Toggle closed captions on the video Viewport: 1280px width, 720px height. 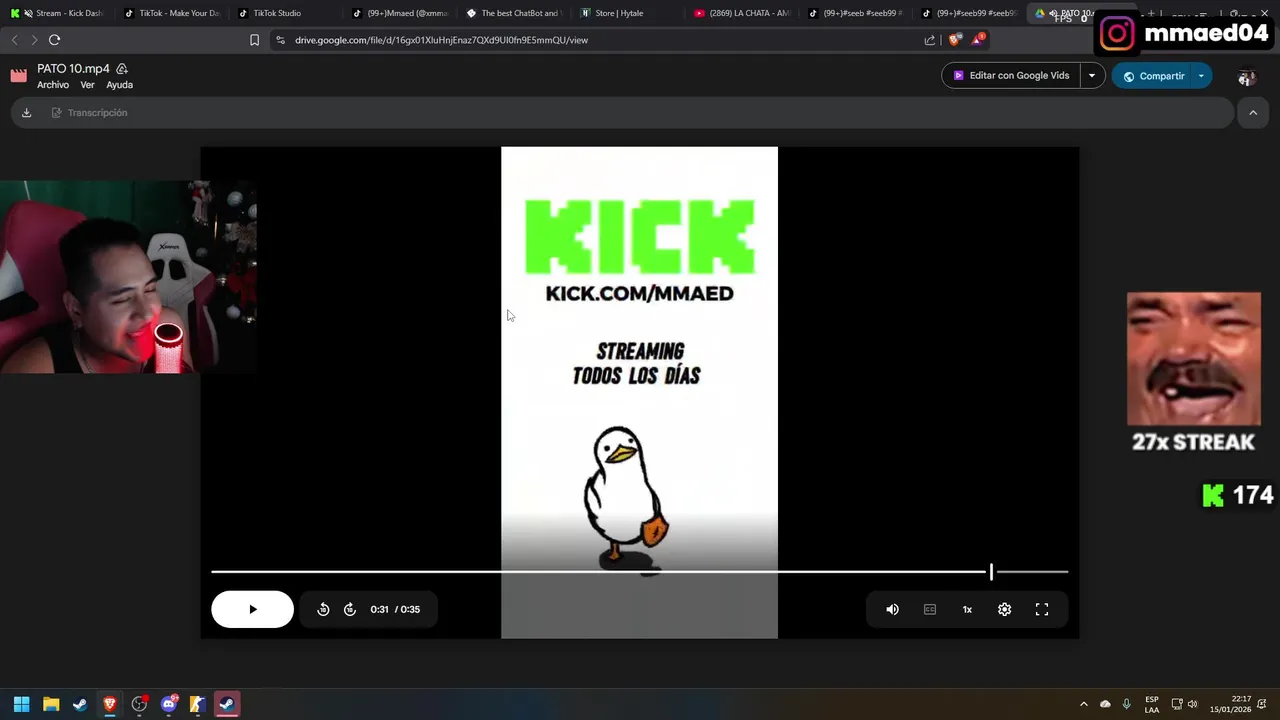pyautogui.click(x=930, y=609)
